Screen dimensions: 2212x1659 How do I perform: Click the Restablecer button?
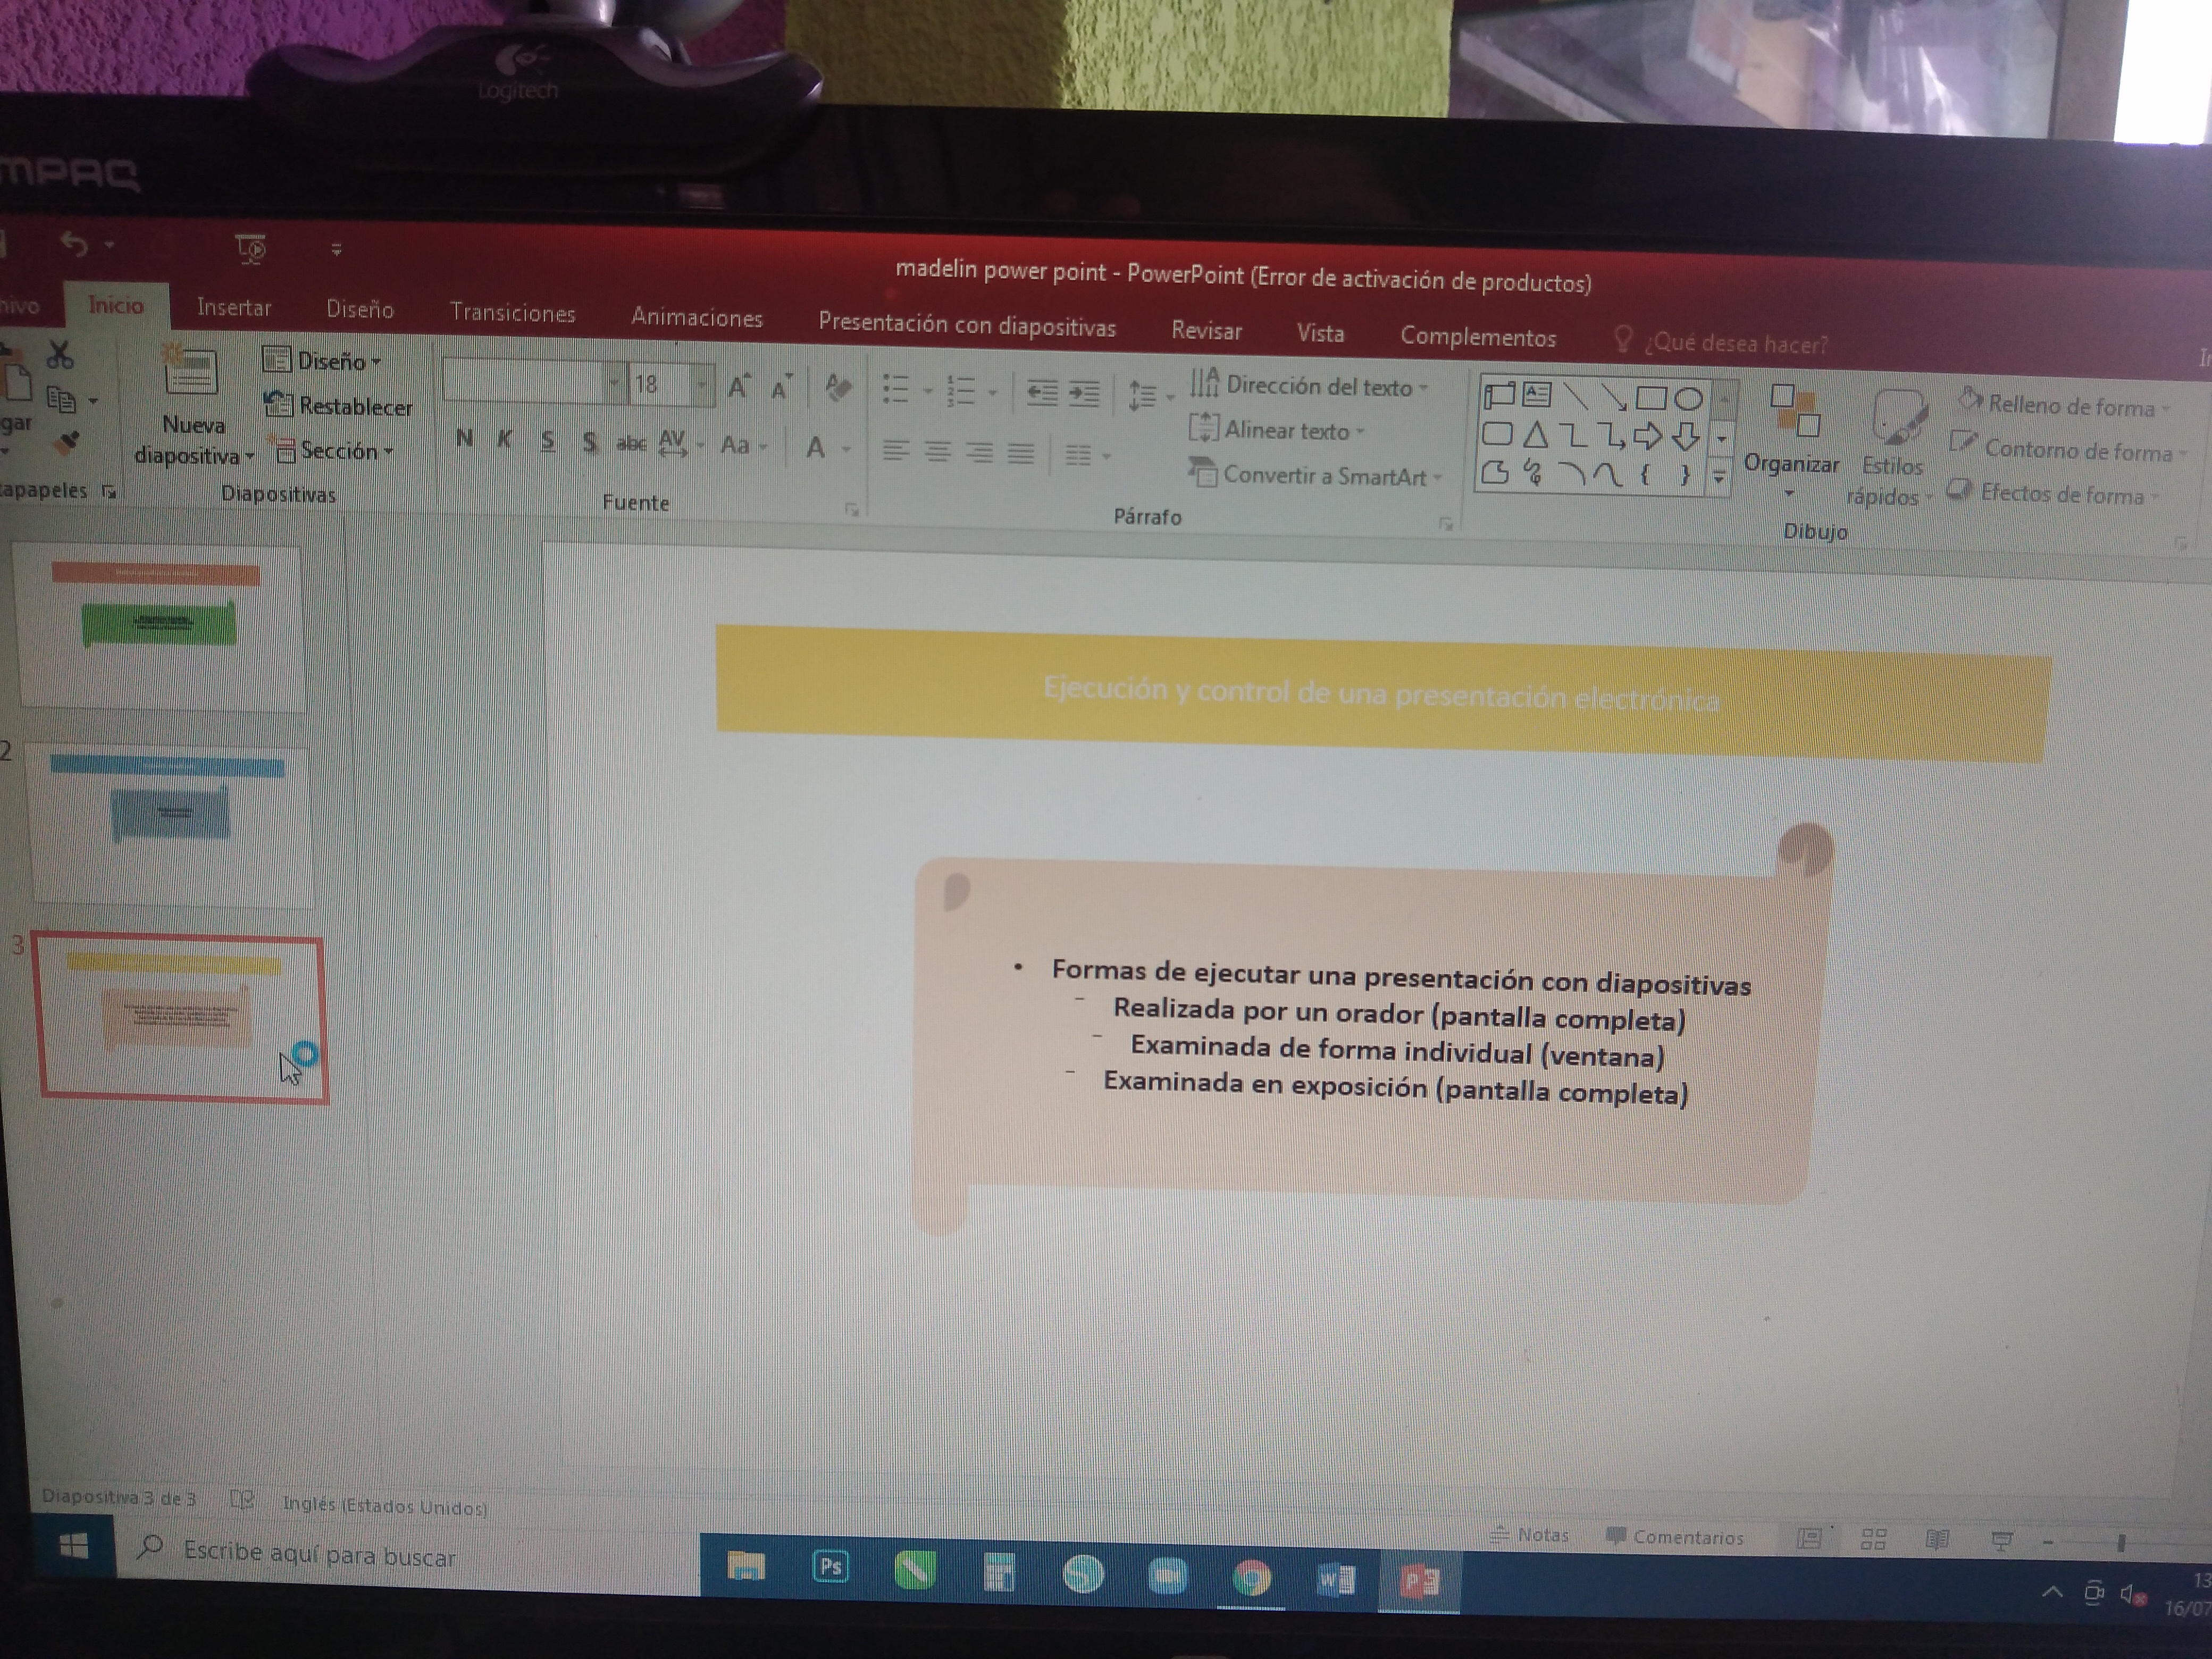pos(338,406)
